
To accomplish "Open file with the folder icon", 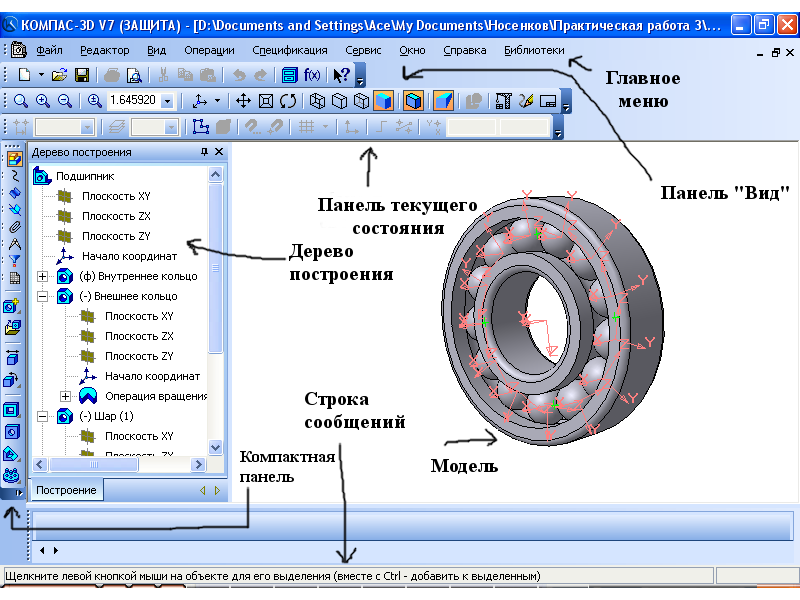I will (59, 75).
